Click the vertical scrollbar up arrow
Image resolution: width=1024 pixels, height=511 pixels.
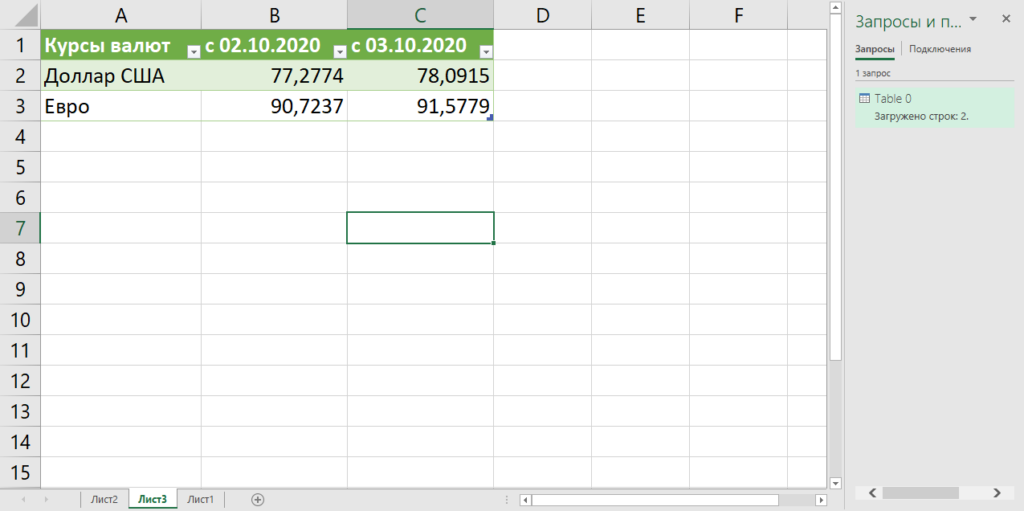(834, 8)
